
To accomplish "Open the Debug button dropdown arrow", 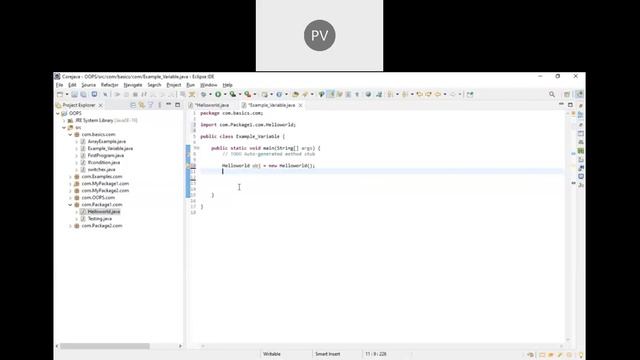I will [x=210, y=94].
